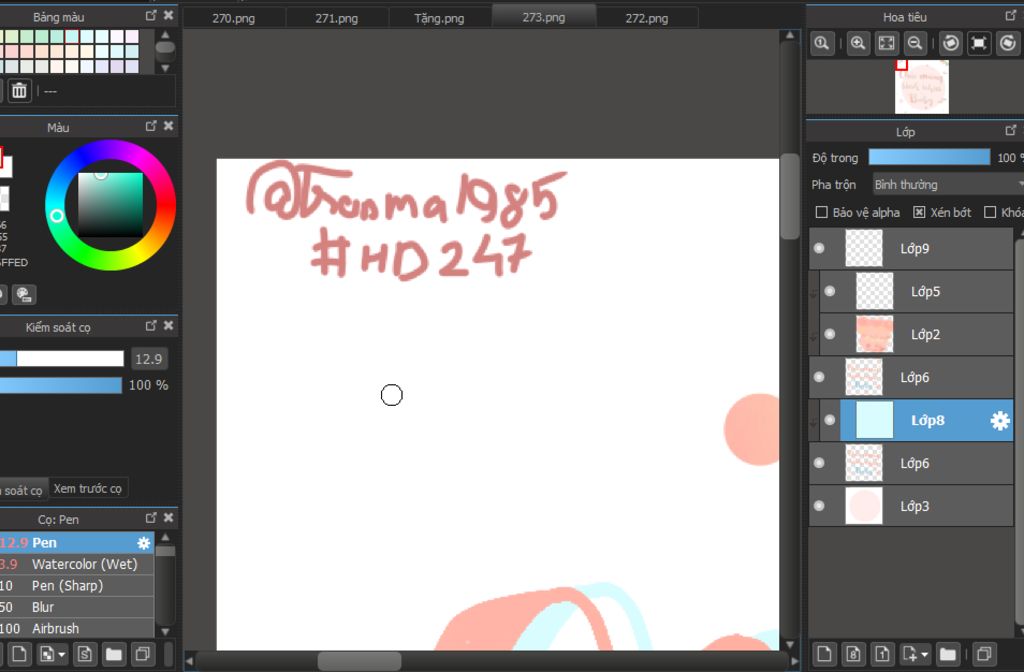1024x672 pixels.
Task: Switch to the Tặng.png tab
Action: click(440, 18)
